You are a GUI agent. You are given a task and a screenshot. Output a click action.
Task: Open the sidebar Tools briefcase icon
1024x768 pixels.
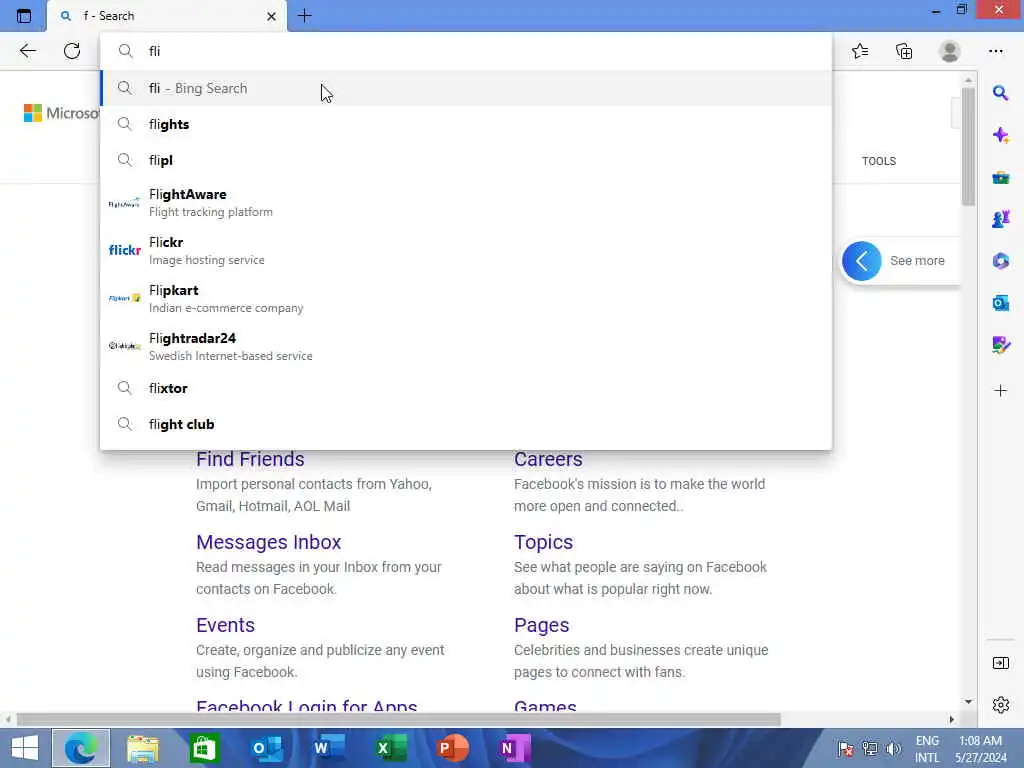tap(1000, 178)
